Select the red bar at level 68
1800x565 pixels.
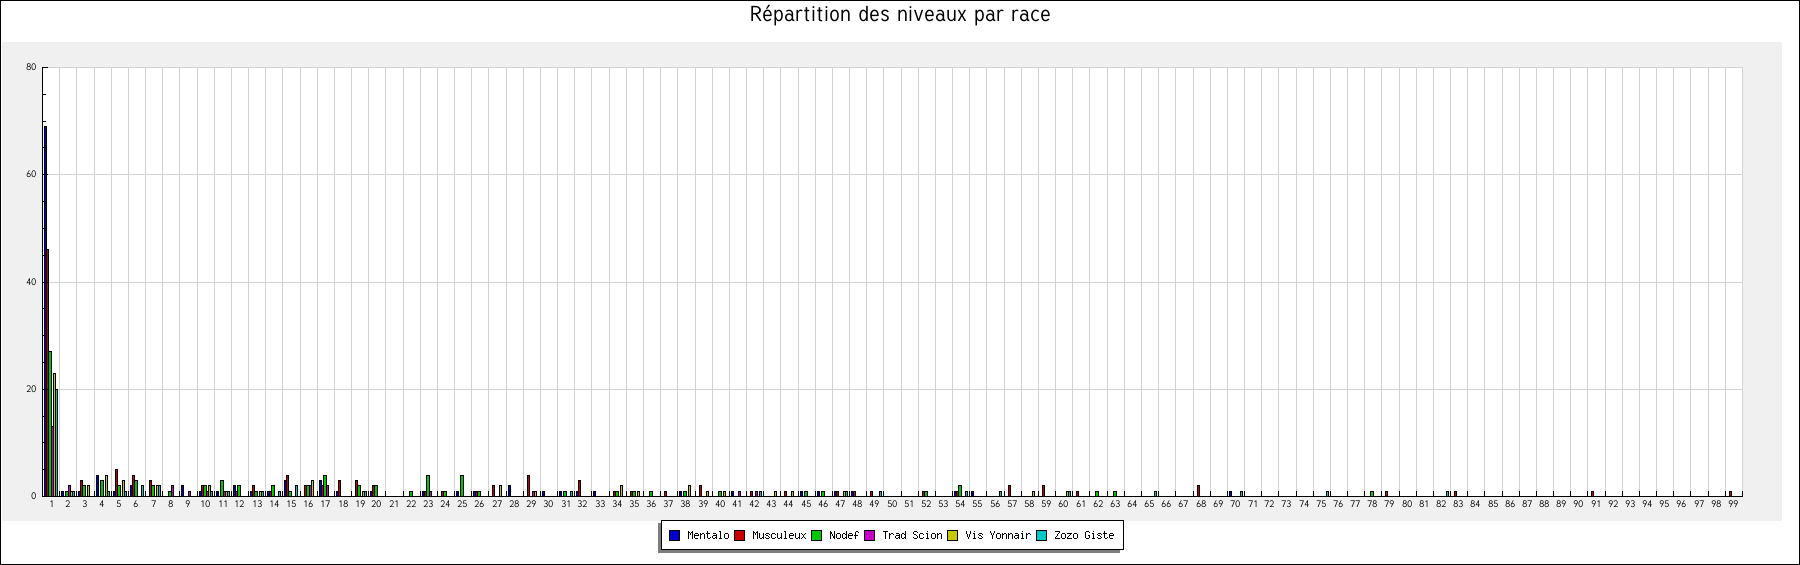click(x=1198, y=491)
